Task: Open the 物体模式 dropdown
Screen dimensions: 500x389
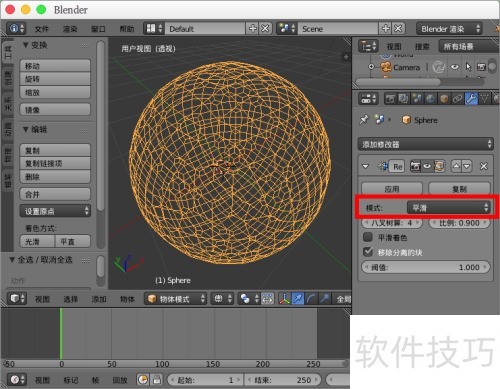Action: pos(176,298)
